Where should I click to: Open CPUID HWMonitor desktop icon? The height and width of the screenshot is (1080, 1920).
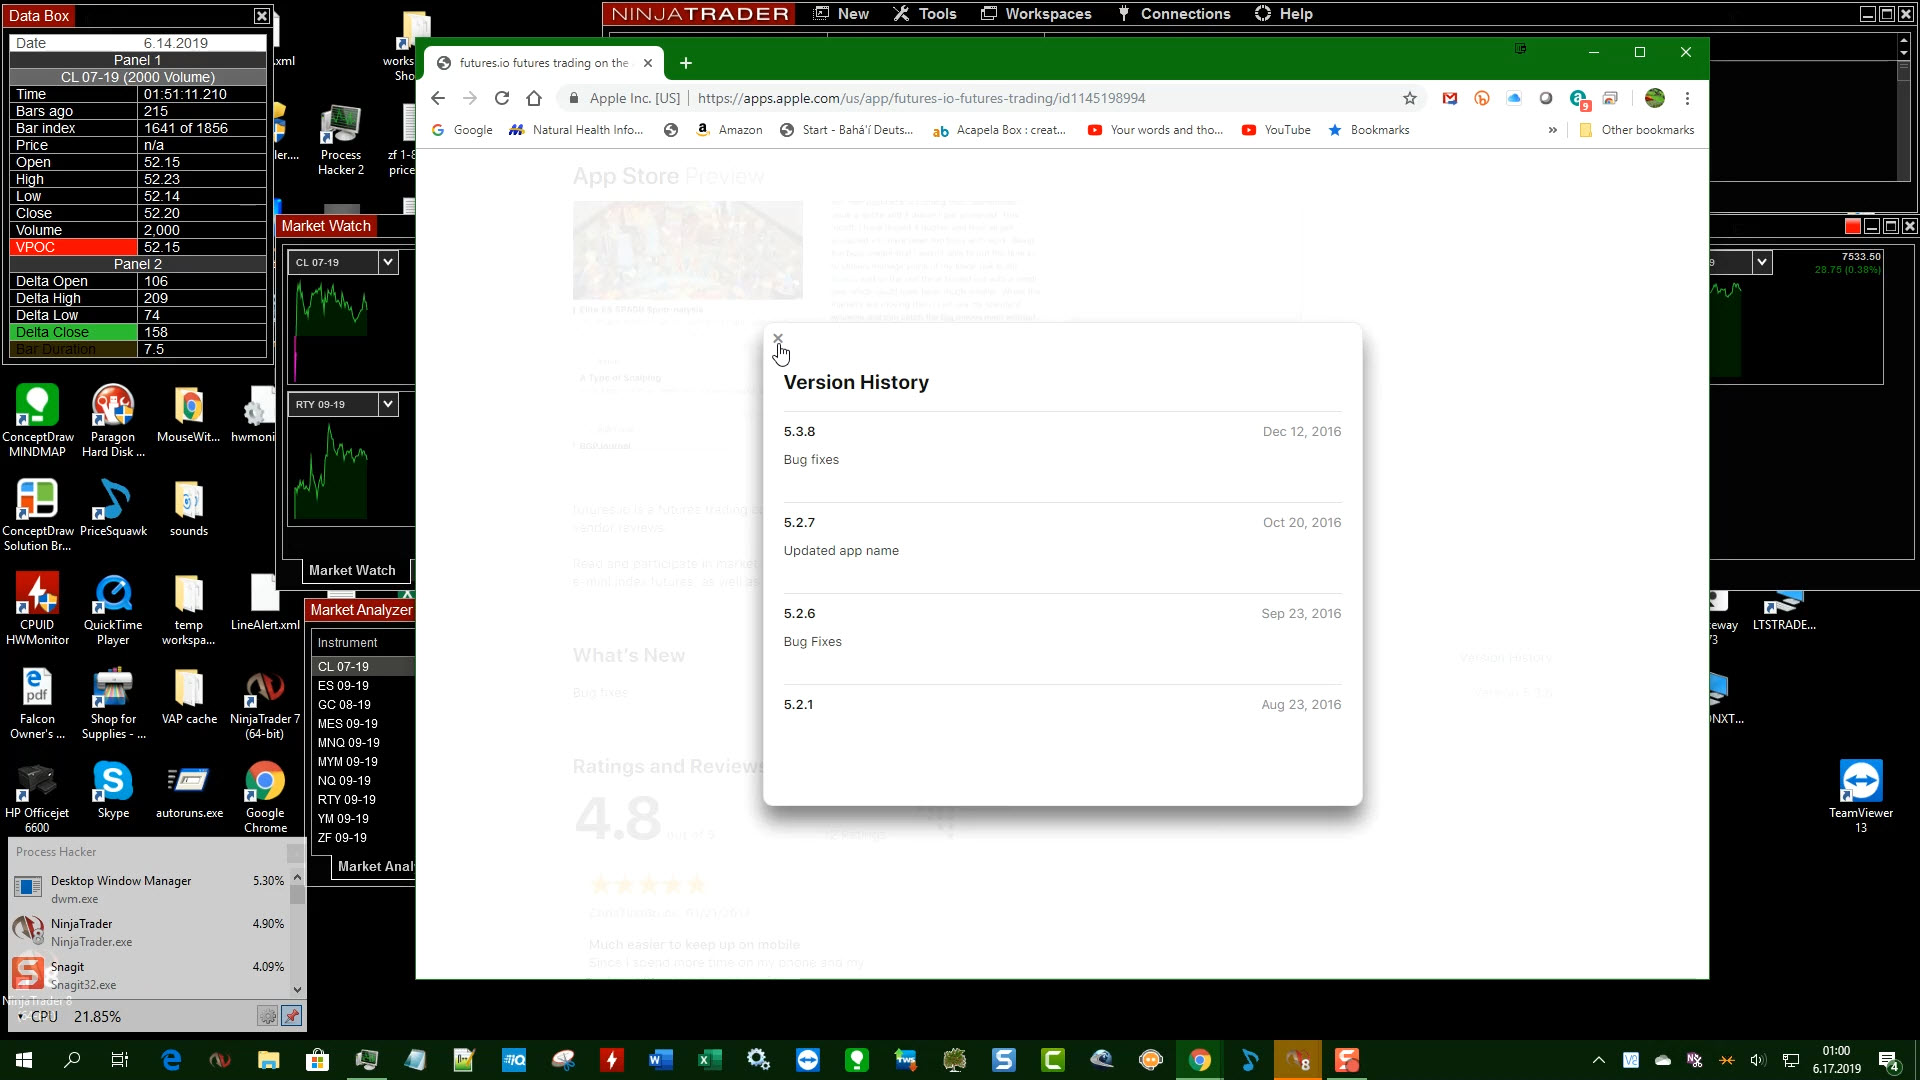pos(37,610)
